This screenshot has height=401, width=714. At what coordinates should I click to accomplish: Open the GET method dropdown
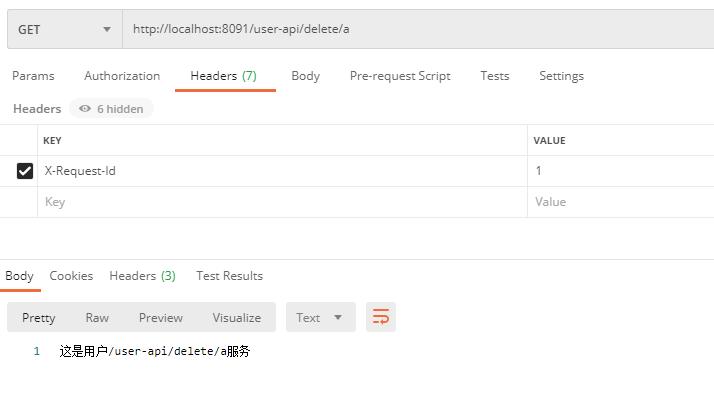(x=65, y=29)
